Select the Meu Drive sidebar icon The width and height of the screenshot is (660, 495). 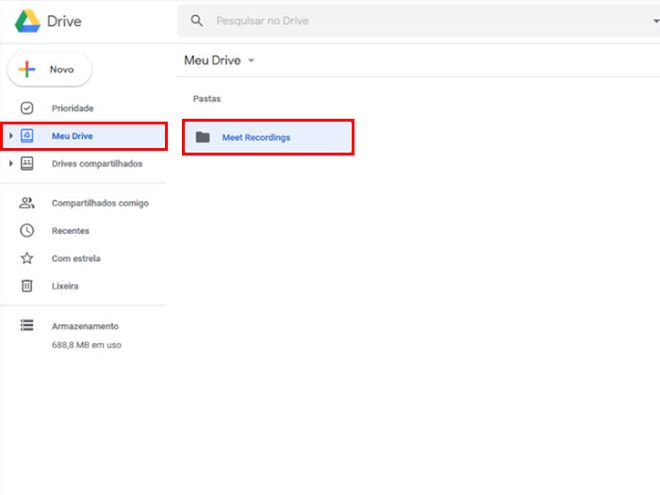(x=27, y=136)
